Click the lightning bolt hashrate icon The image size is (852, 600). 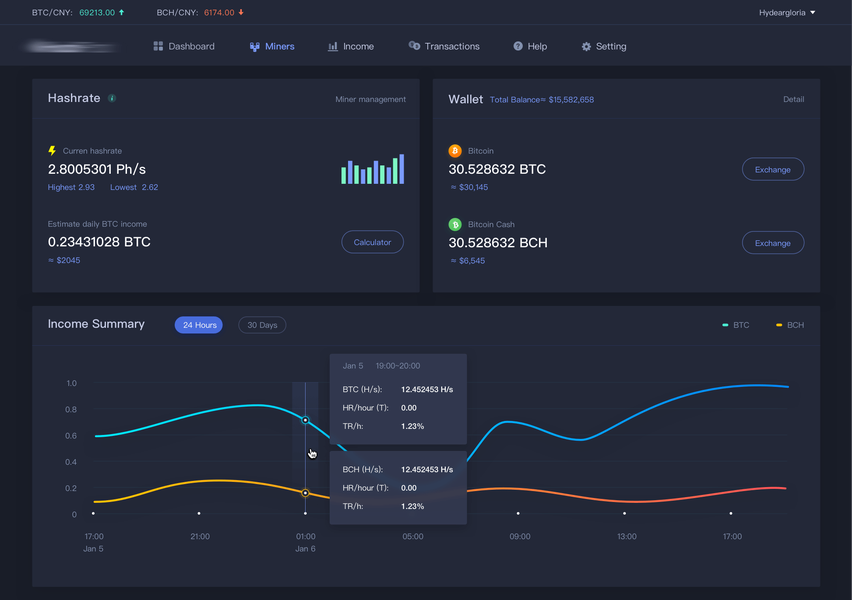[x=52, y=151]
